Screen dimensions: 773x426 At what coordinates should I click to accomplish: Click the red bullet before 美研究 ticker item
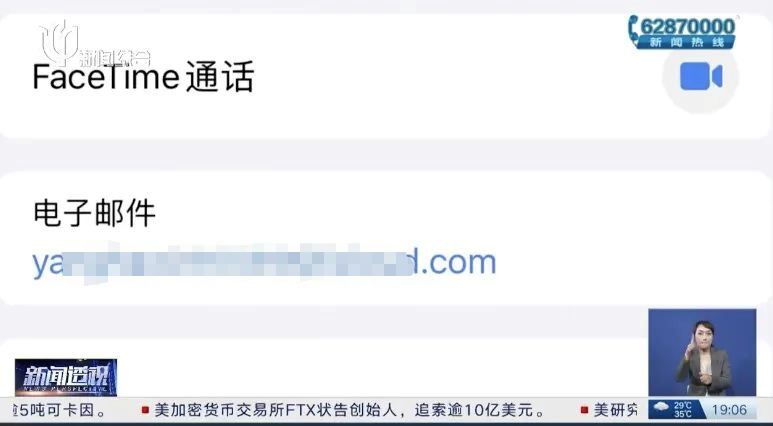coord(584,410)
